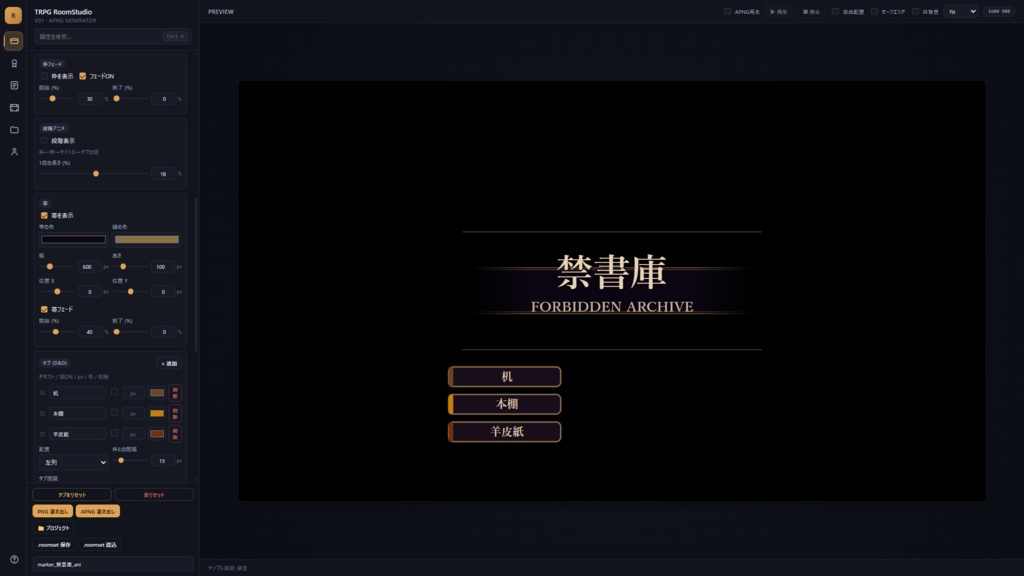Toggle the checkbox in the 本棚 tab row
Image resolution: width=1024 pixels, height=576 pixels.
[114, 413]
